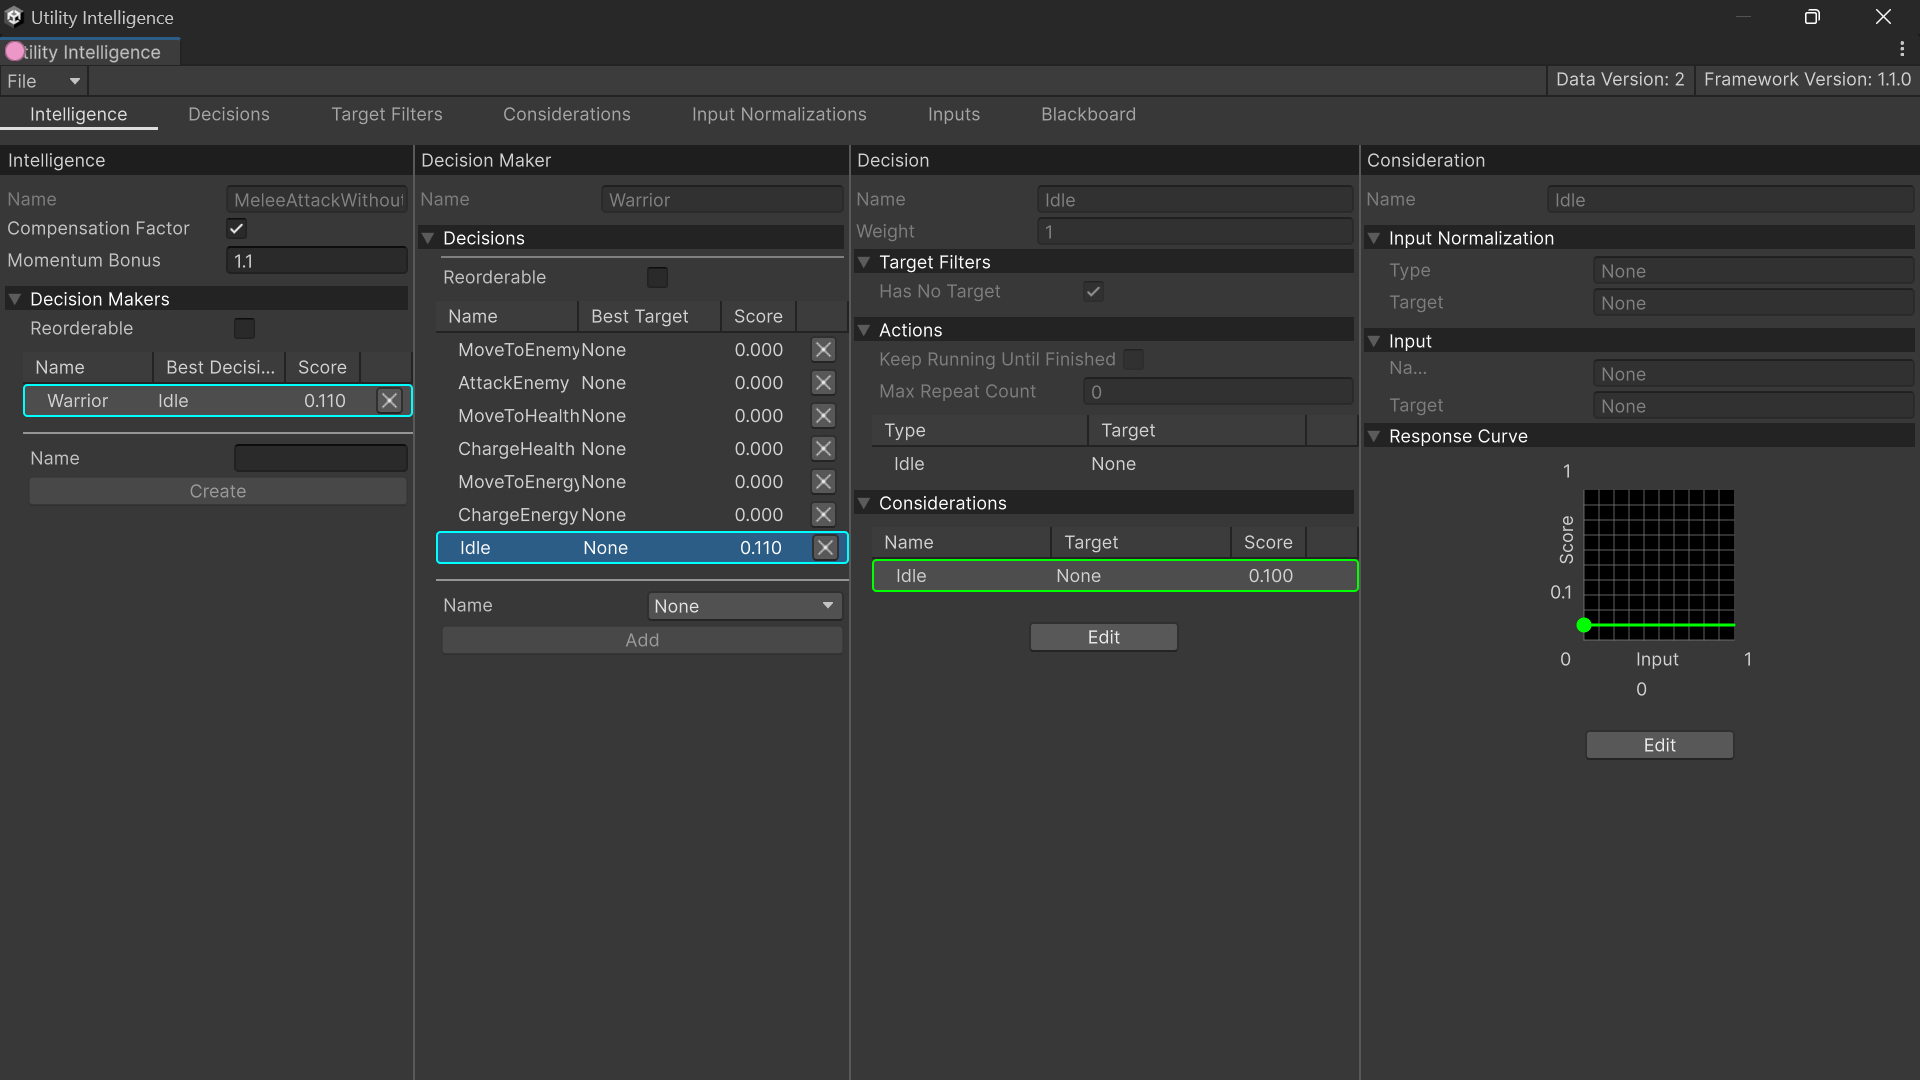Open the File menu

[43, 81]
